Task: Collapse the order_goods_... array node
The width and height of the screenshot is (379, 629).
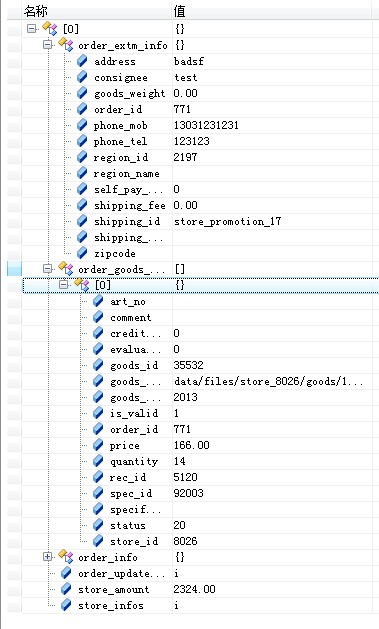Action: (x=48, y=269)
